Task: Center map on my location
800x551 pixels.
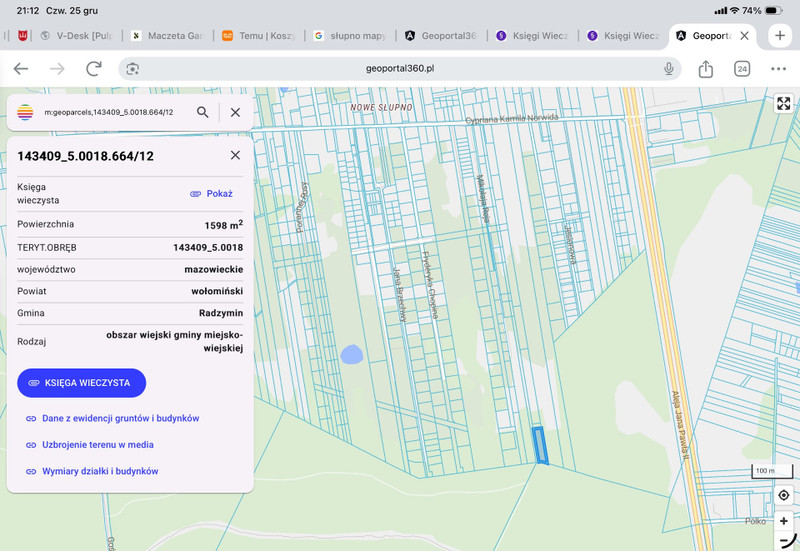Action: tap(783, 496)
